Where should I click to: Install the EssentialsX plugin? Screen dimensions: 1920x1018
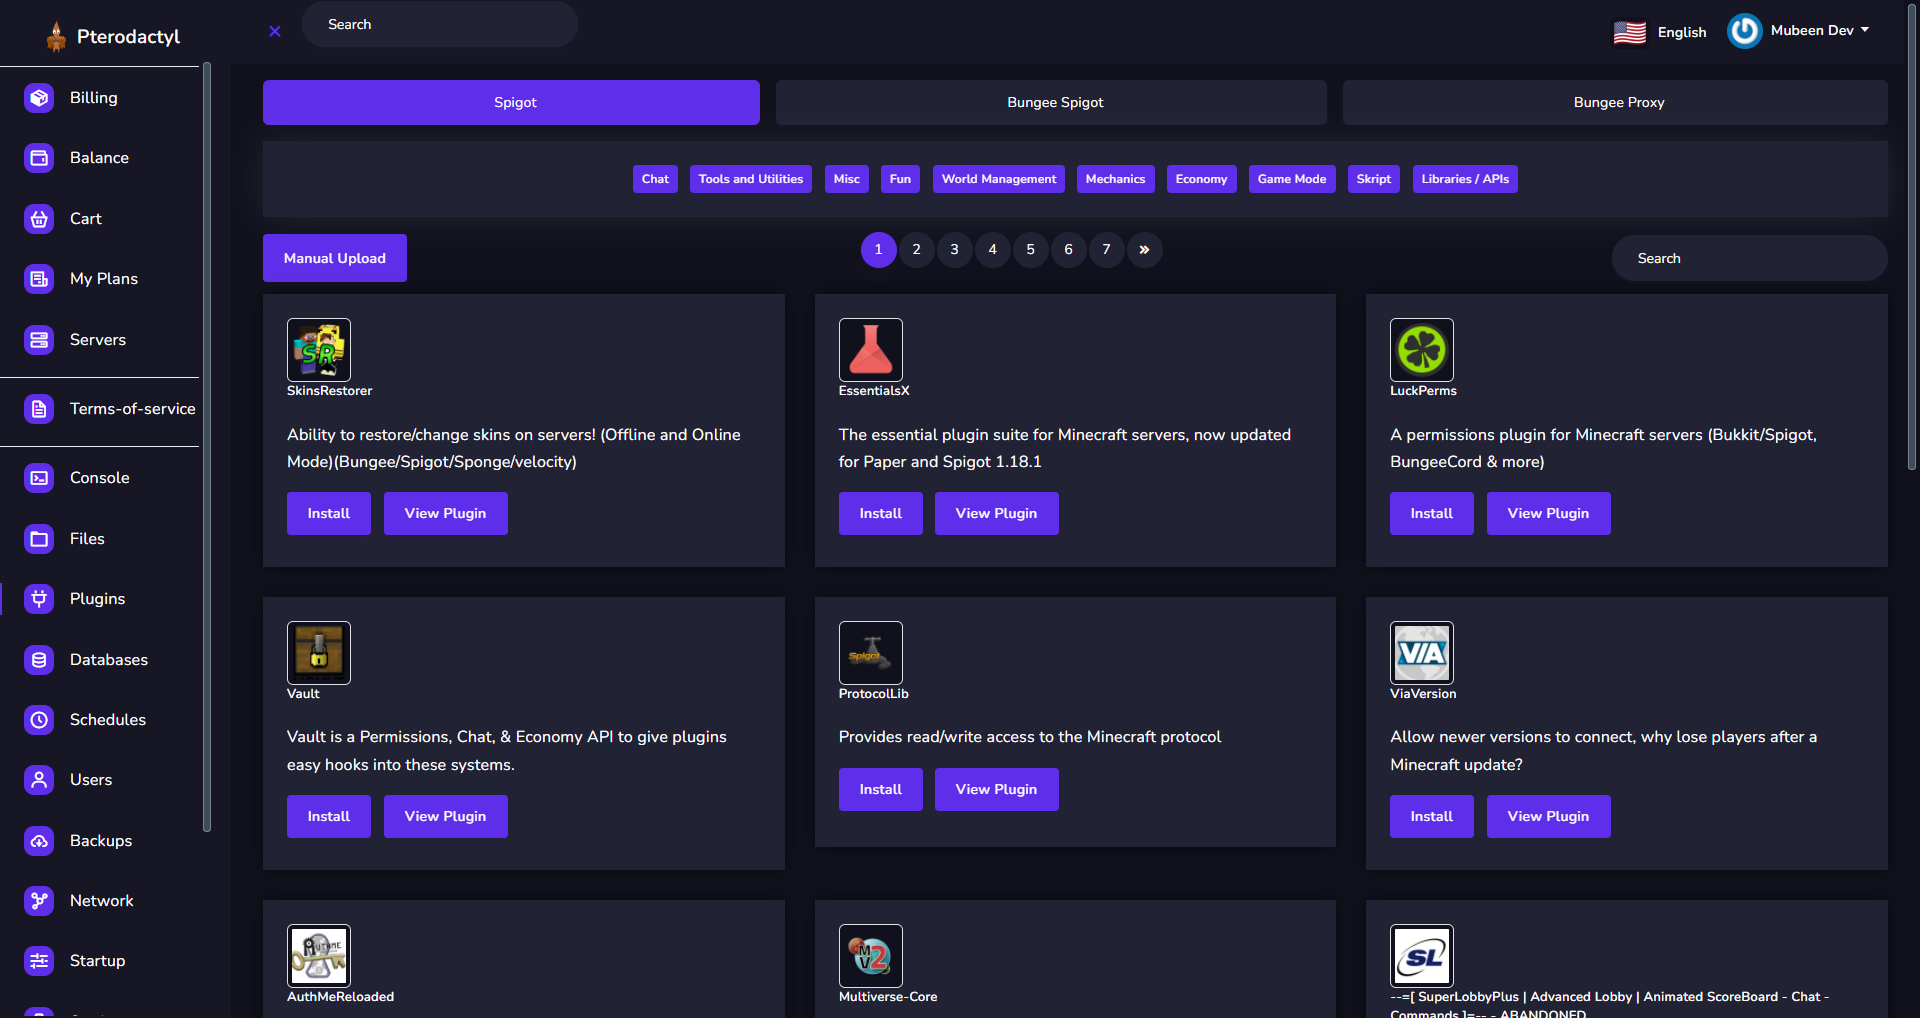coord(880,514)
